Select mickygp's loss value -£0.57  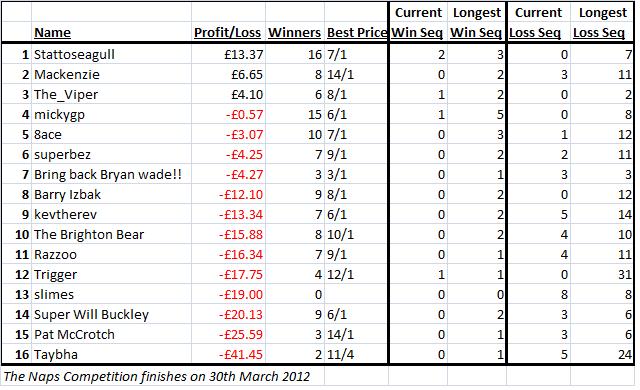[244, 114]
